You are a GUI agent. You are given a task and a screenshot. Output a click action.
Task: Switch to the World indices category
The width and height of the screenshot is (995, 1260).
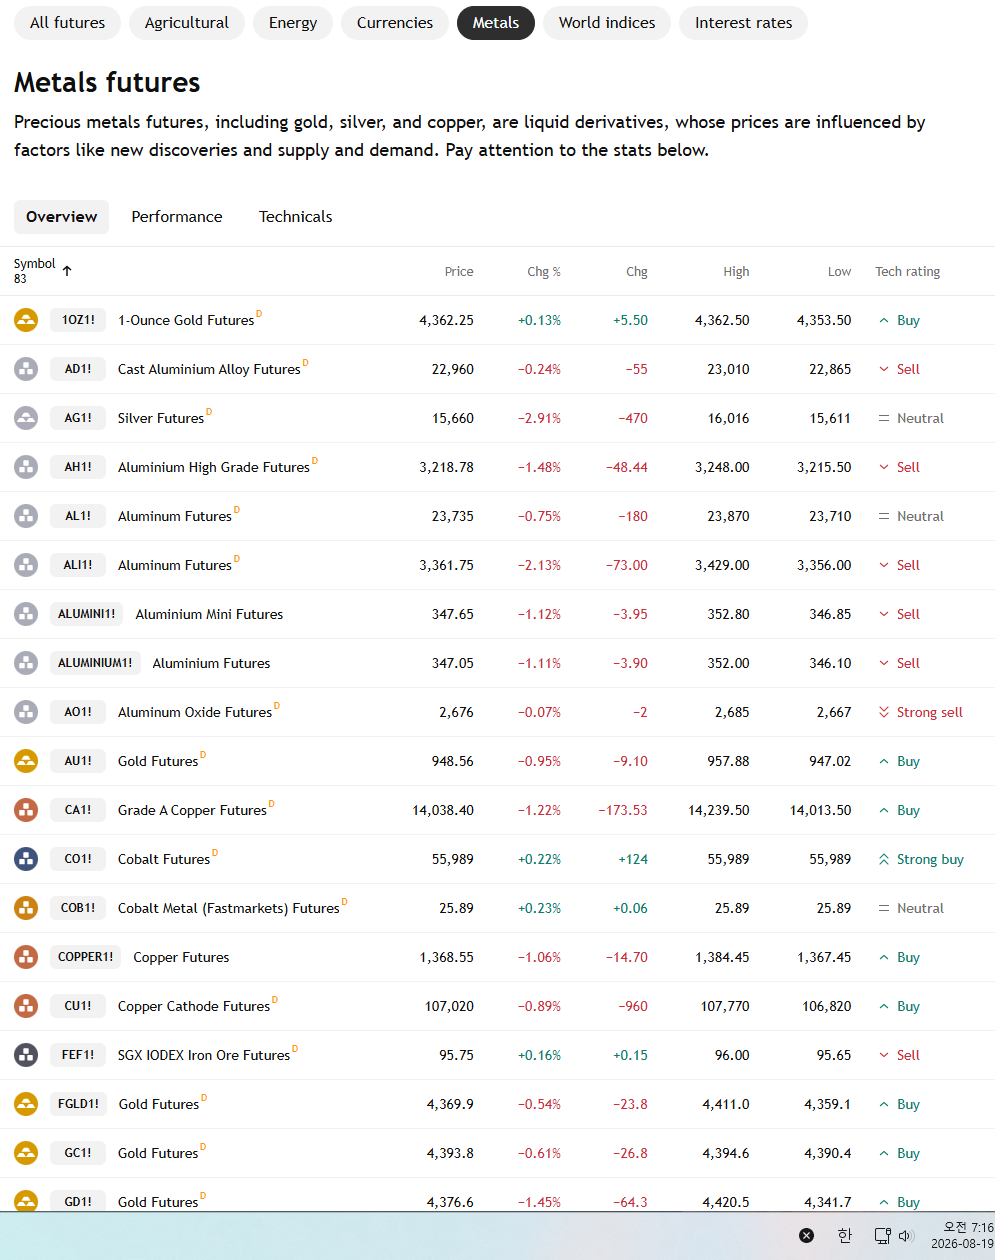[x=607, y=23]
